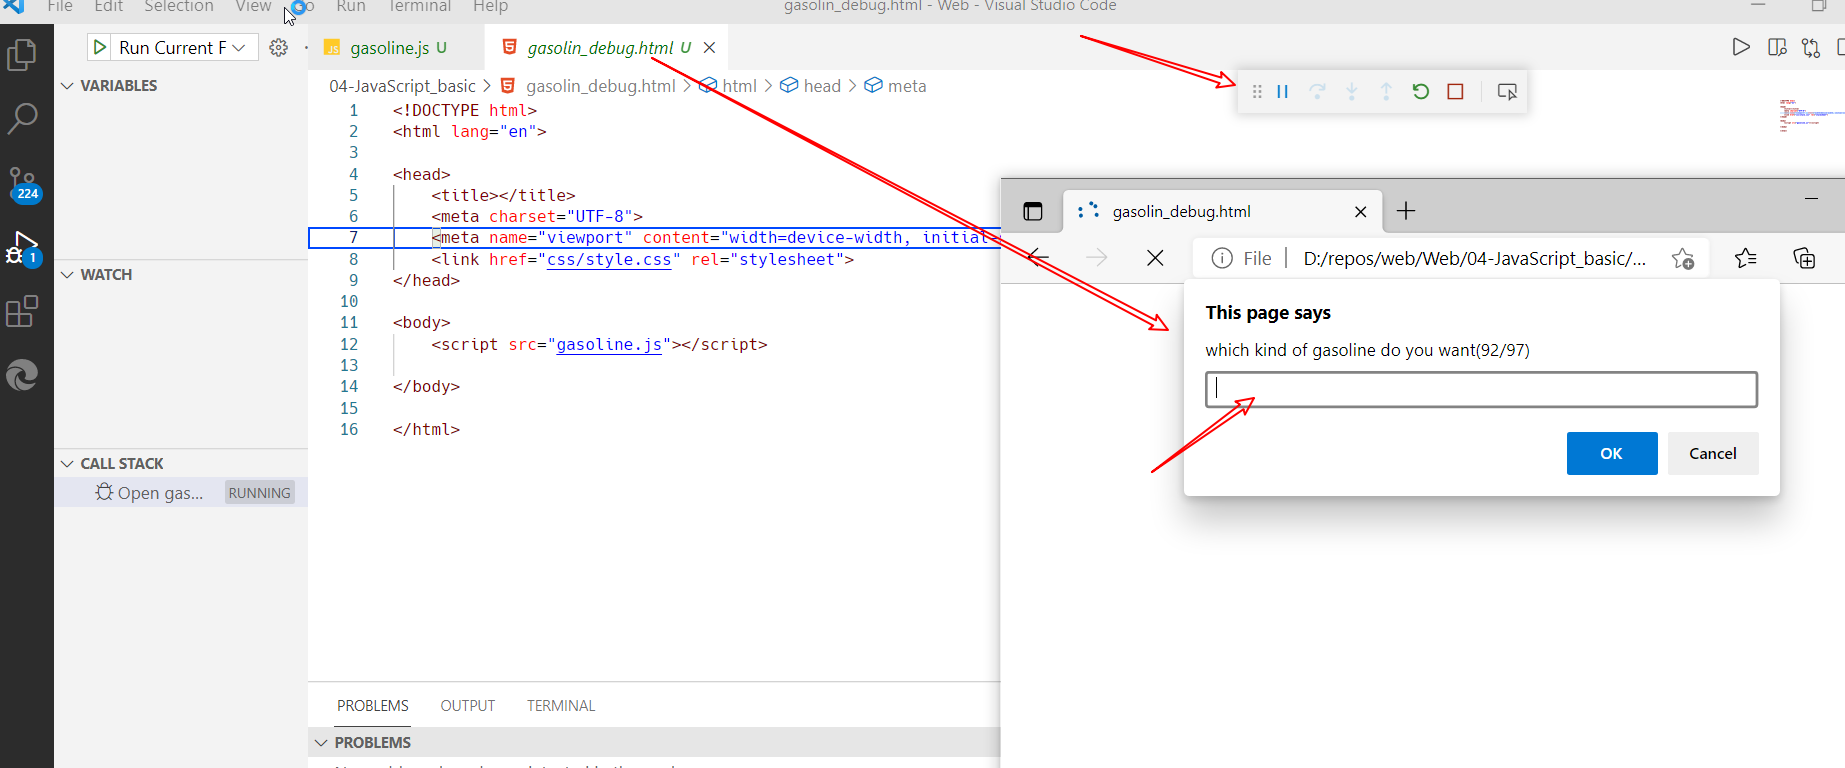1845x768 pixels.
Task: Open Source Control view with 224 badge
Action: (x=24, y=184)
